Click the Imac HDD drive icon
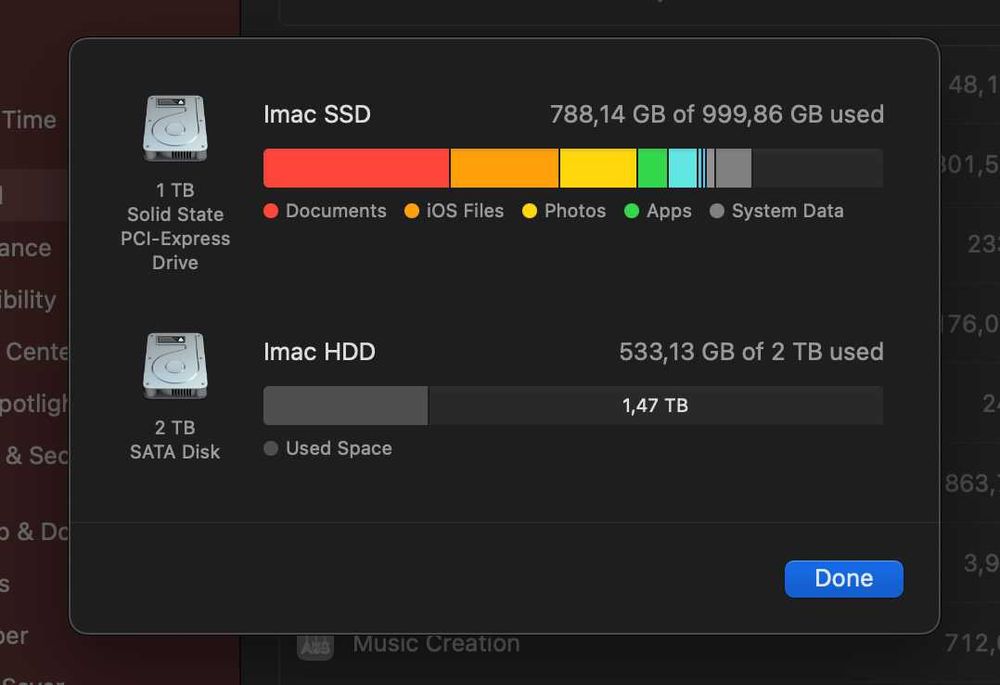The height and width of the screenshot is (685, 1000). (175, 366)
